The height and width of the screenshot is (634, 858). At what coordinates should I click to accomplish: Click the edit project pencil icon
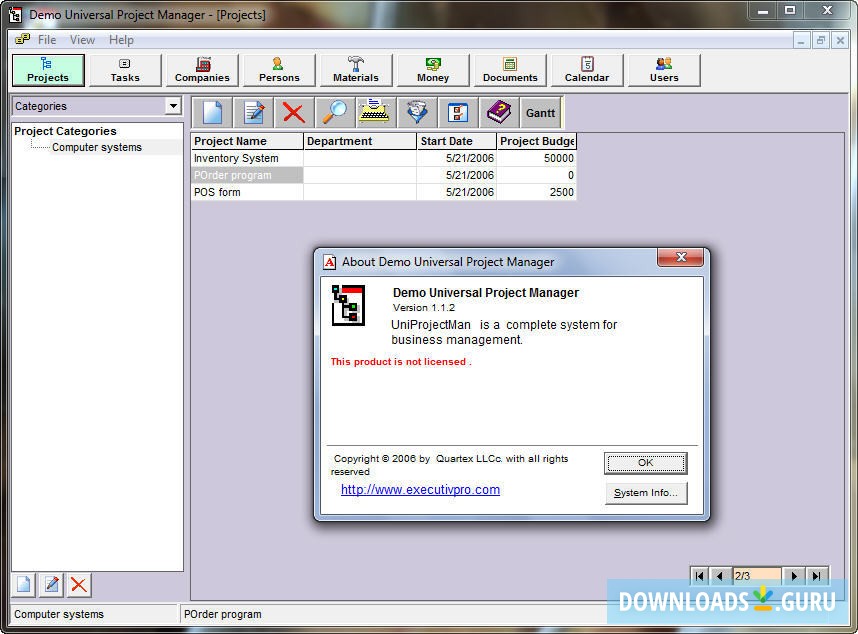(253, 113)
